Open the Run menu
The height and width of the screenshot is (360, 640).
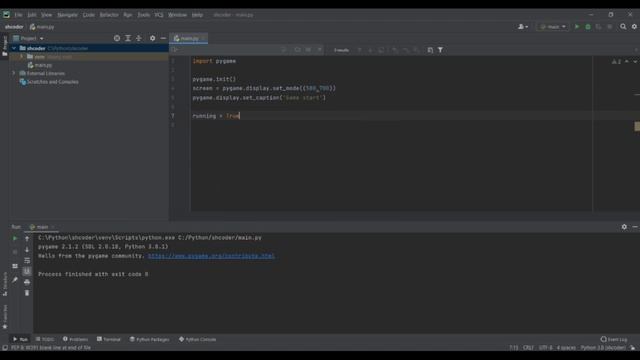coord(128,15)
